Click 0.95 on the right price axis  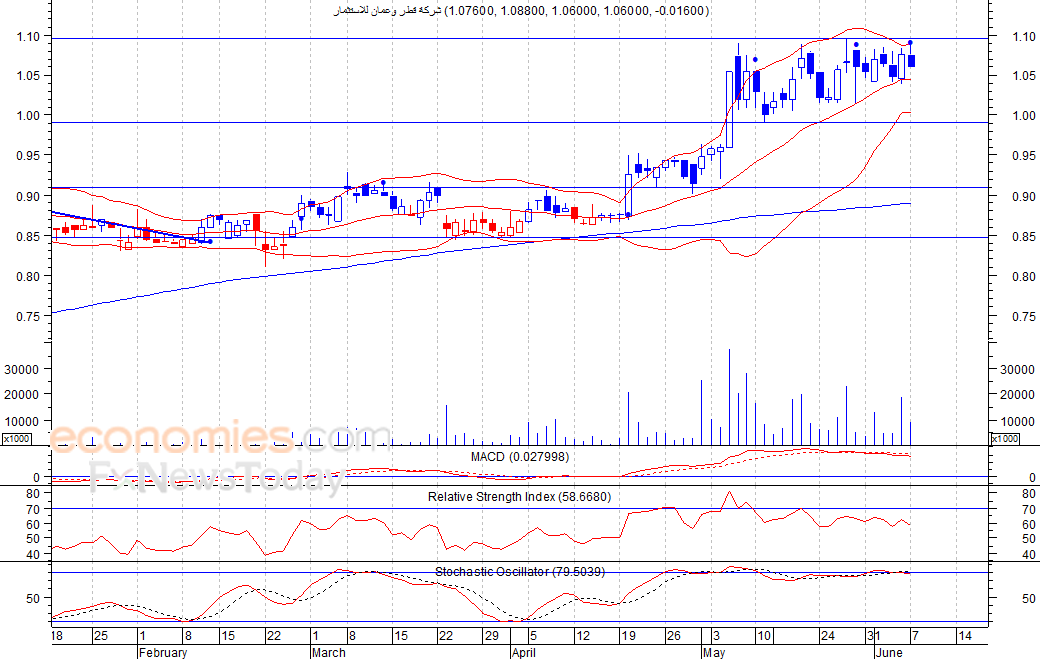1023,156
